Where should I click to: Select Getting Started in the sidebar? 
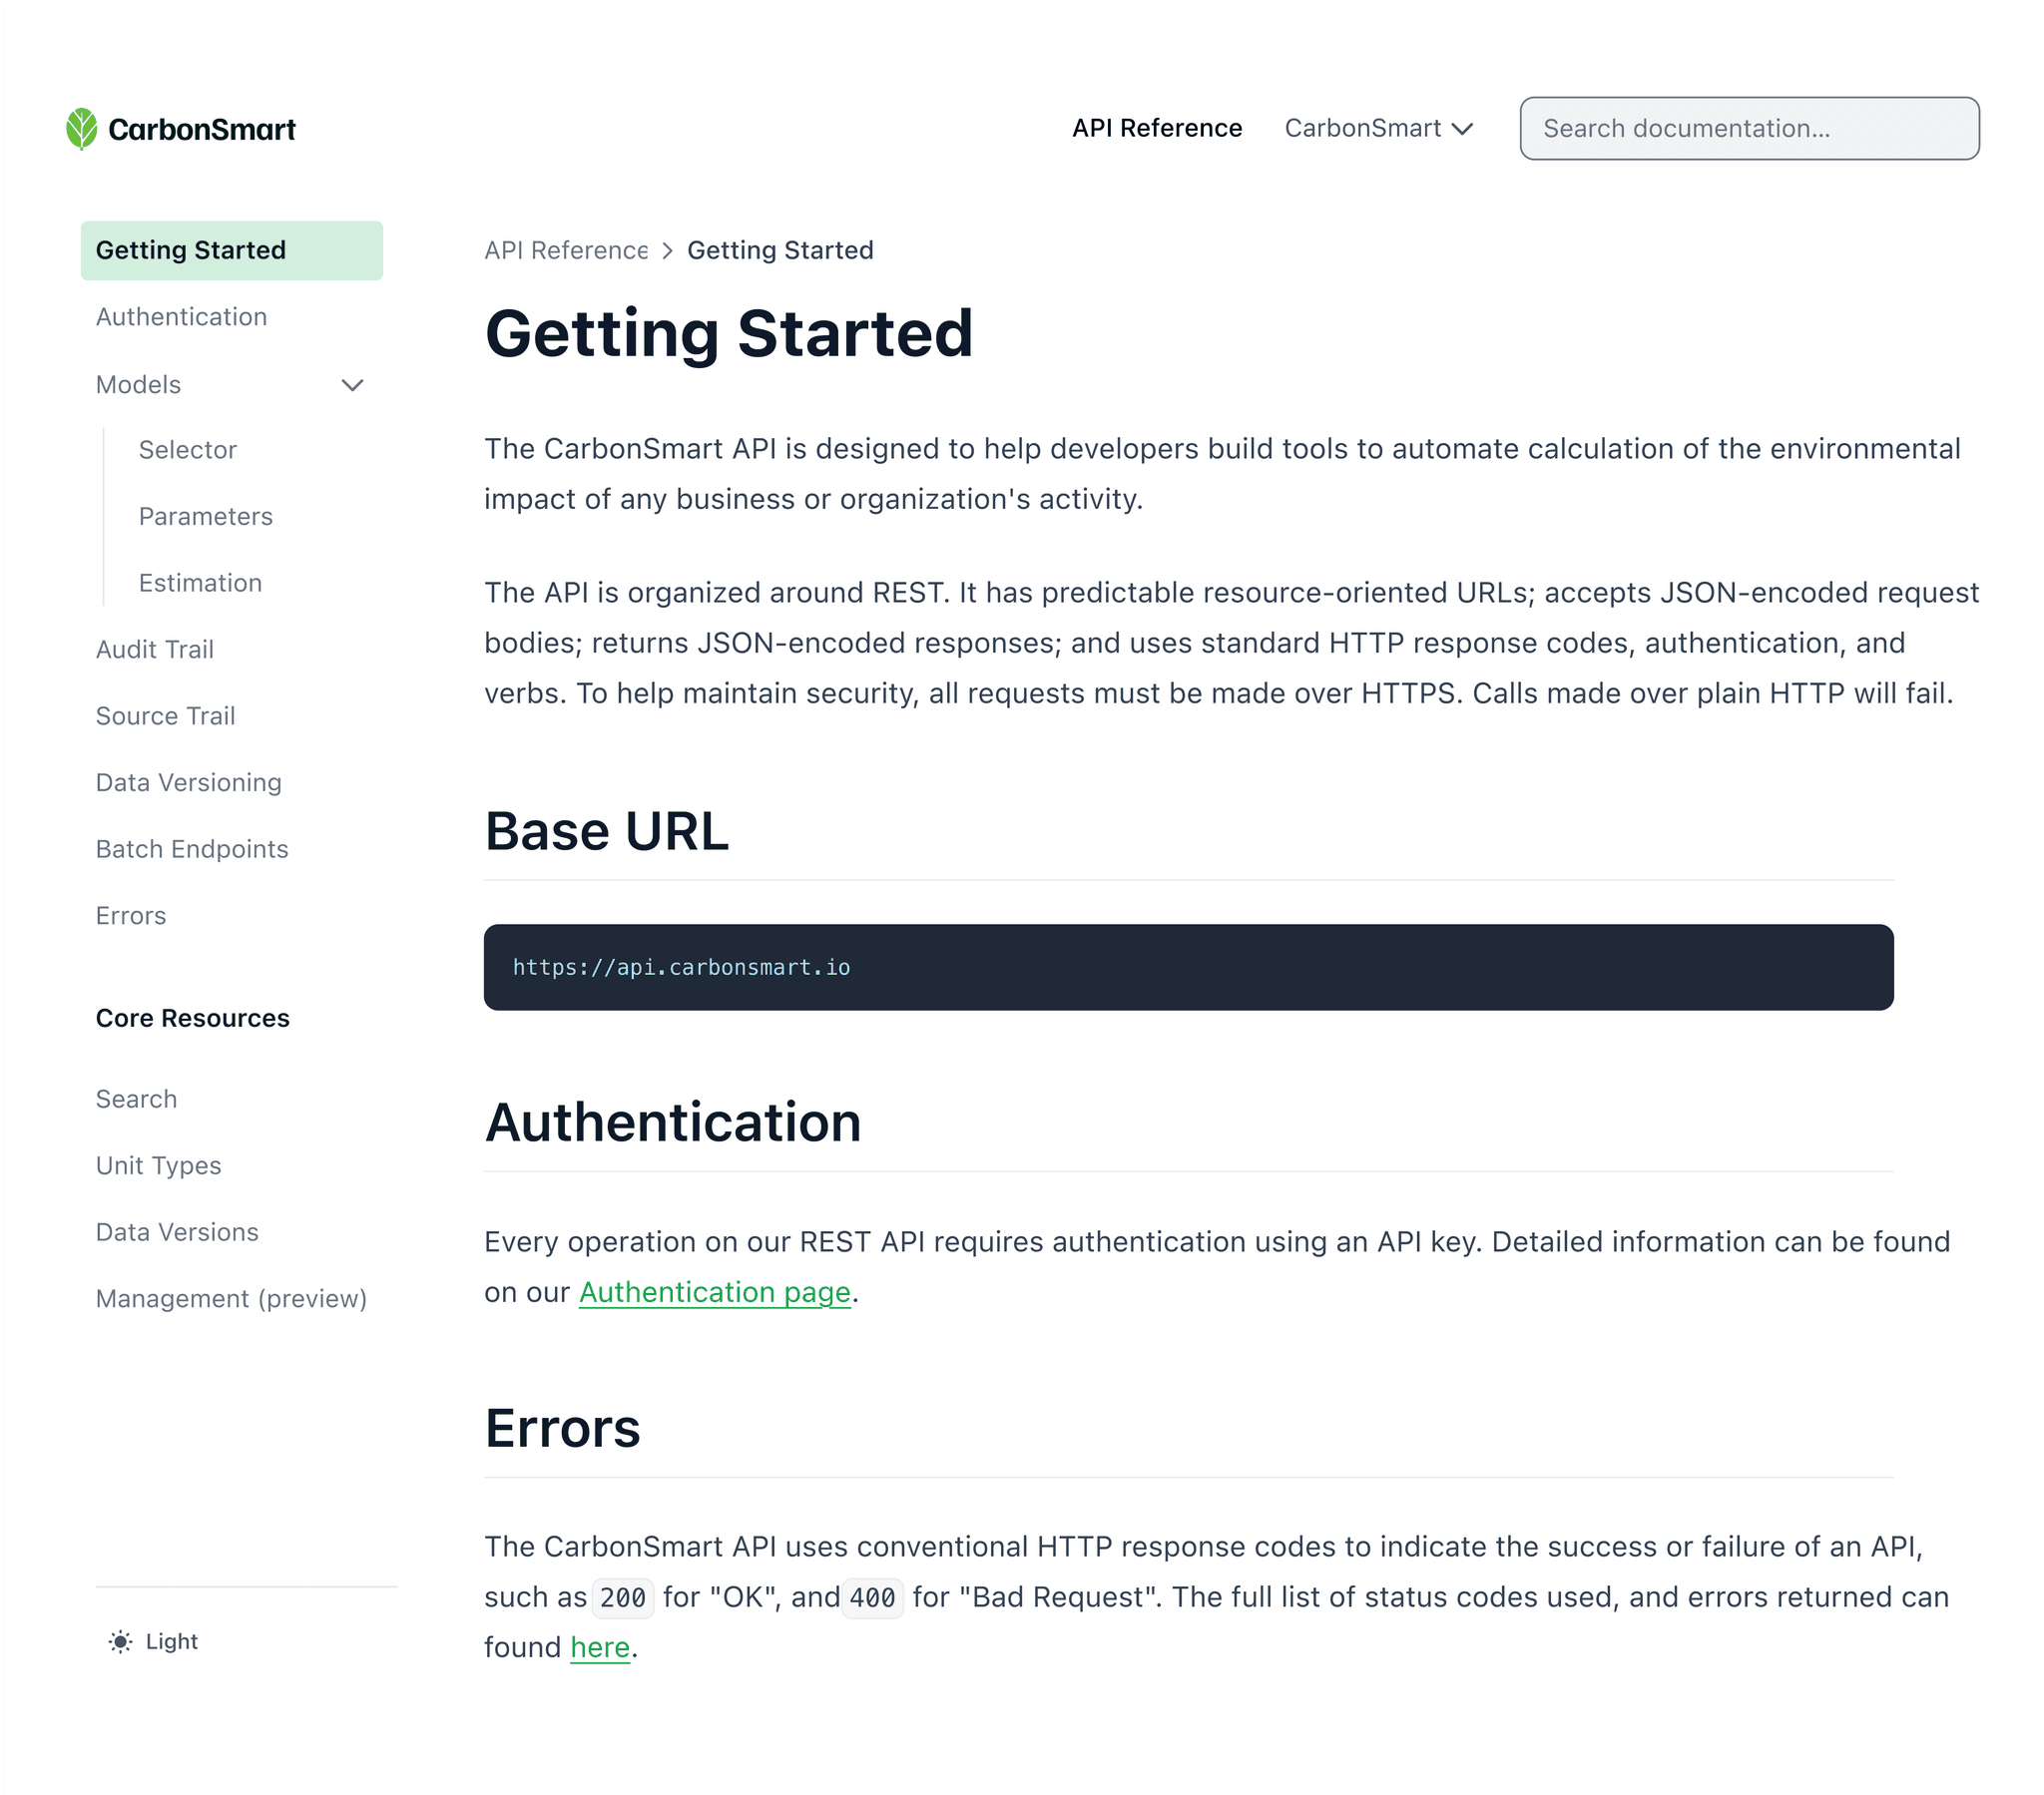click(x=190, y=250)
